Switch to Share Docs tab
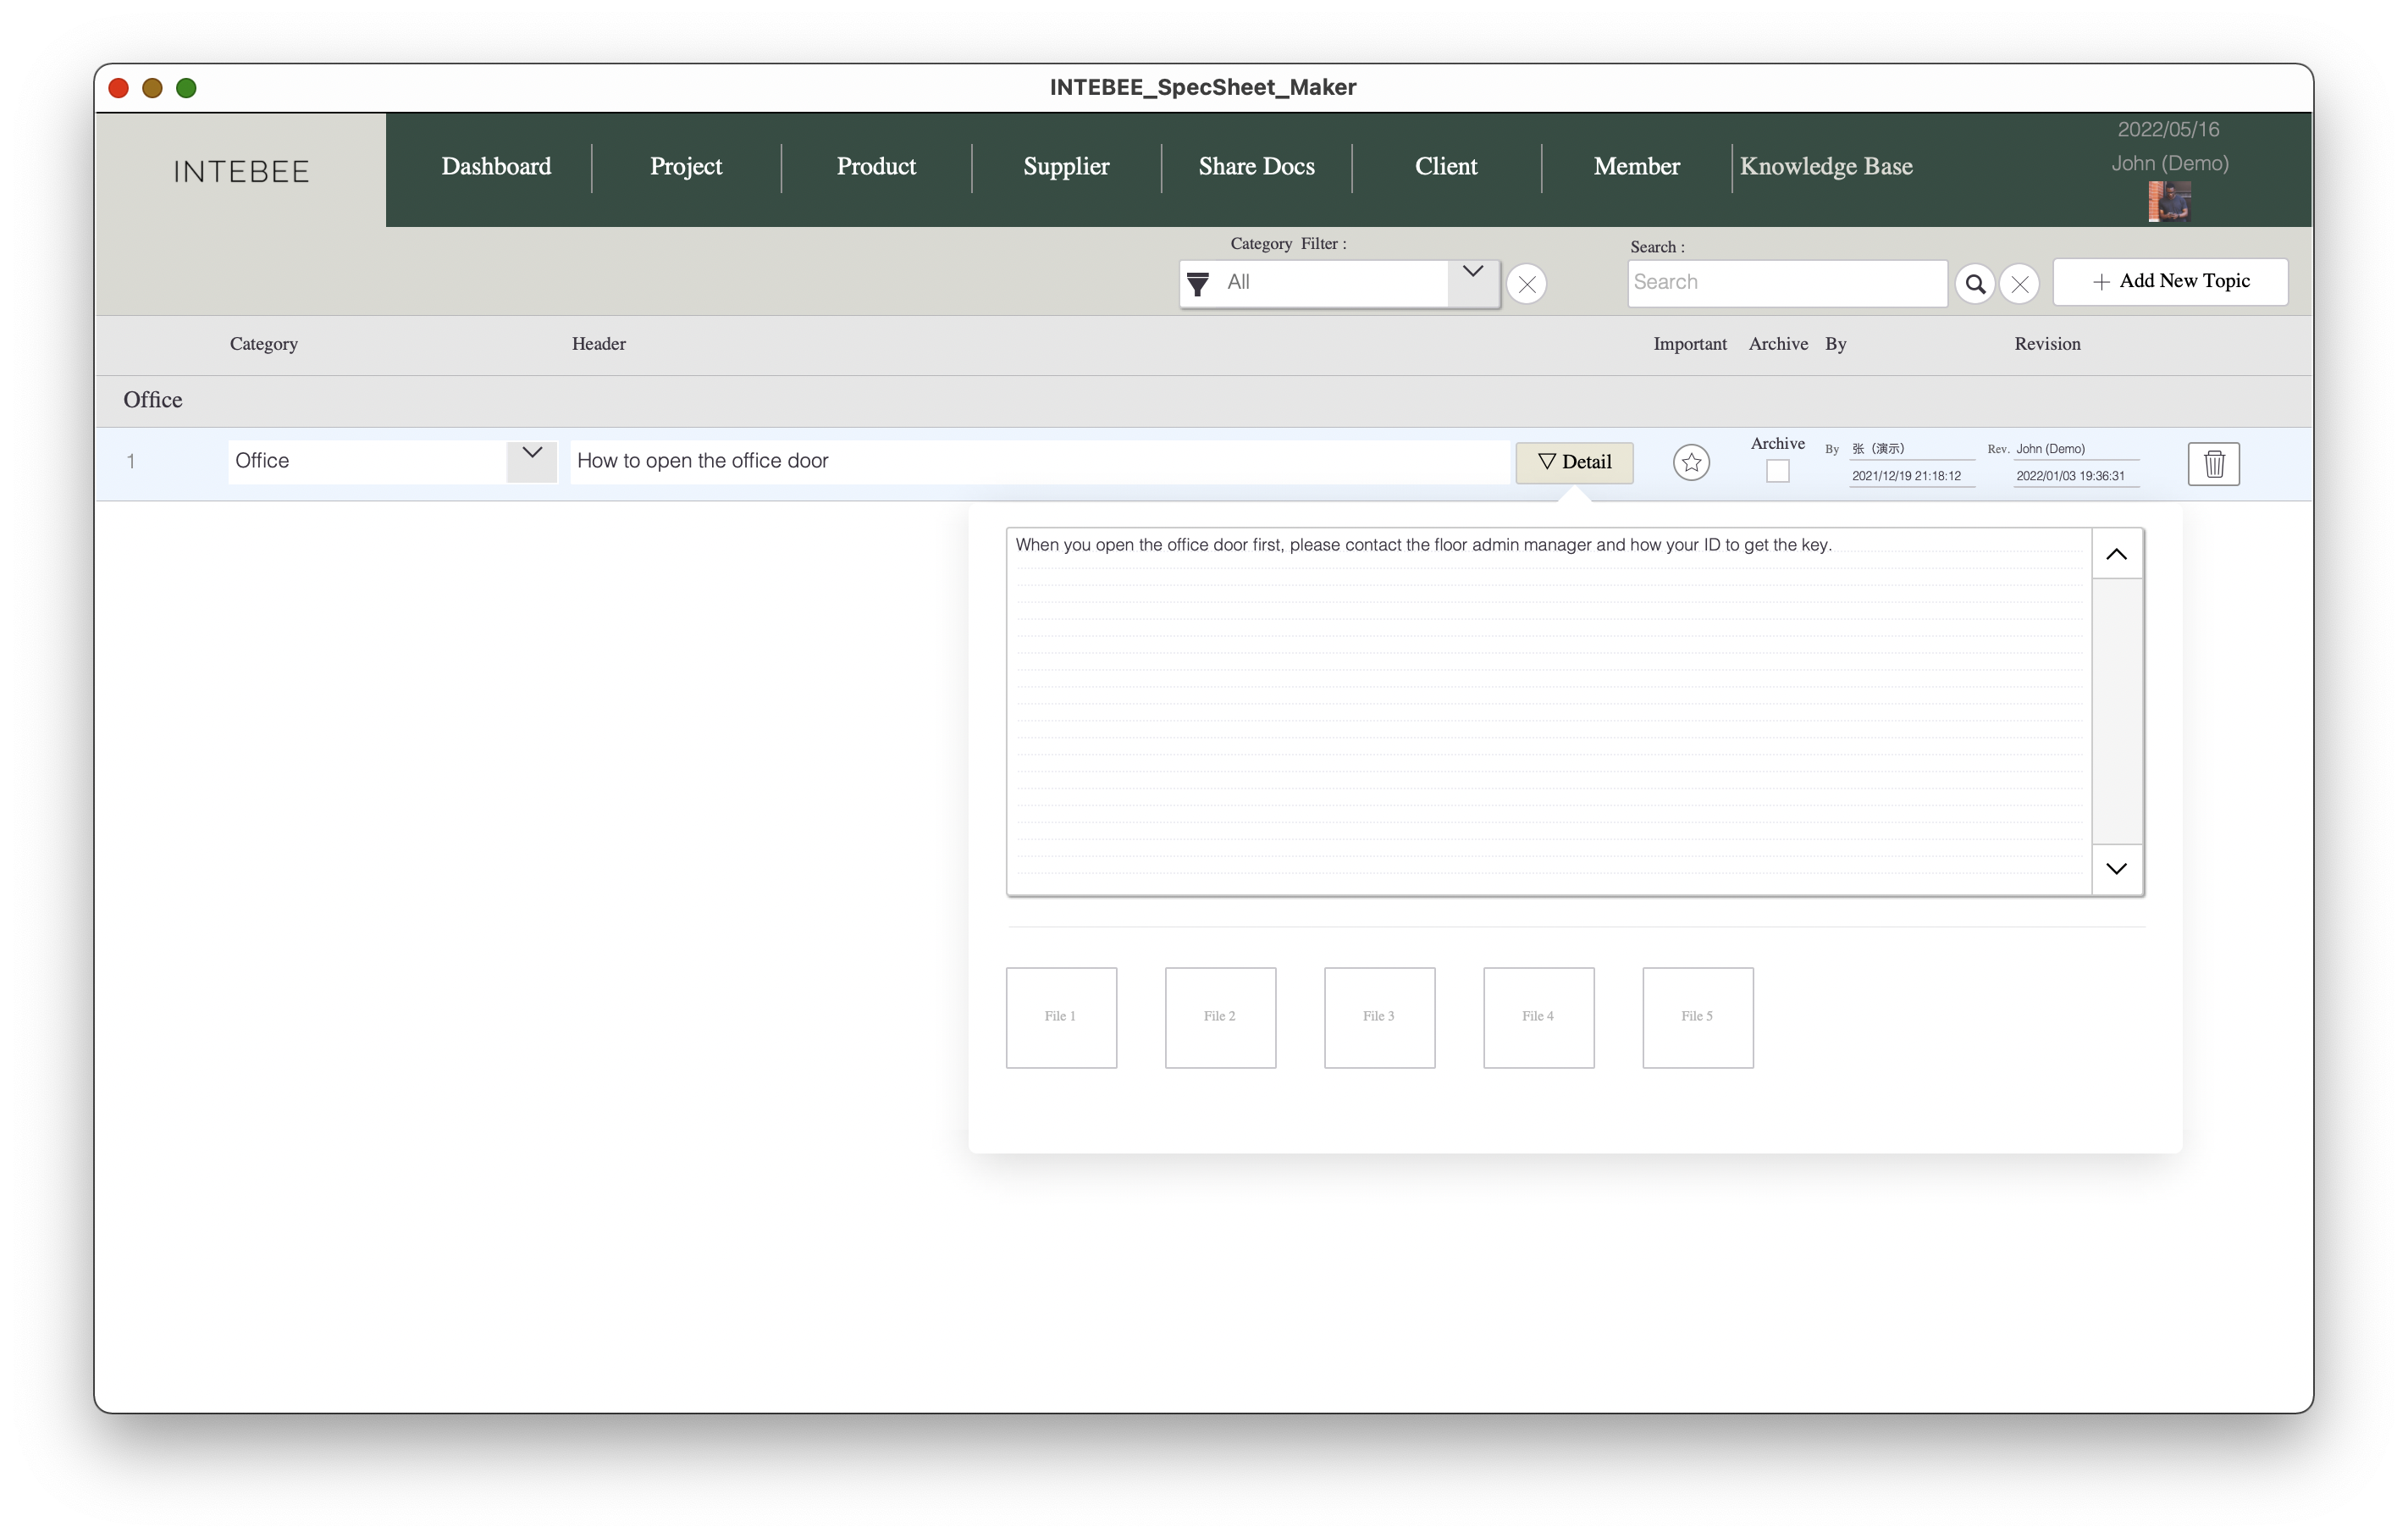 [1256, 167]
